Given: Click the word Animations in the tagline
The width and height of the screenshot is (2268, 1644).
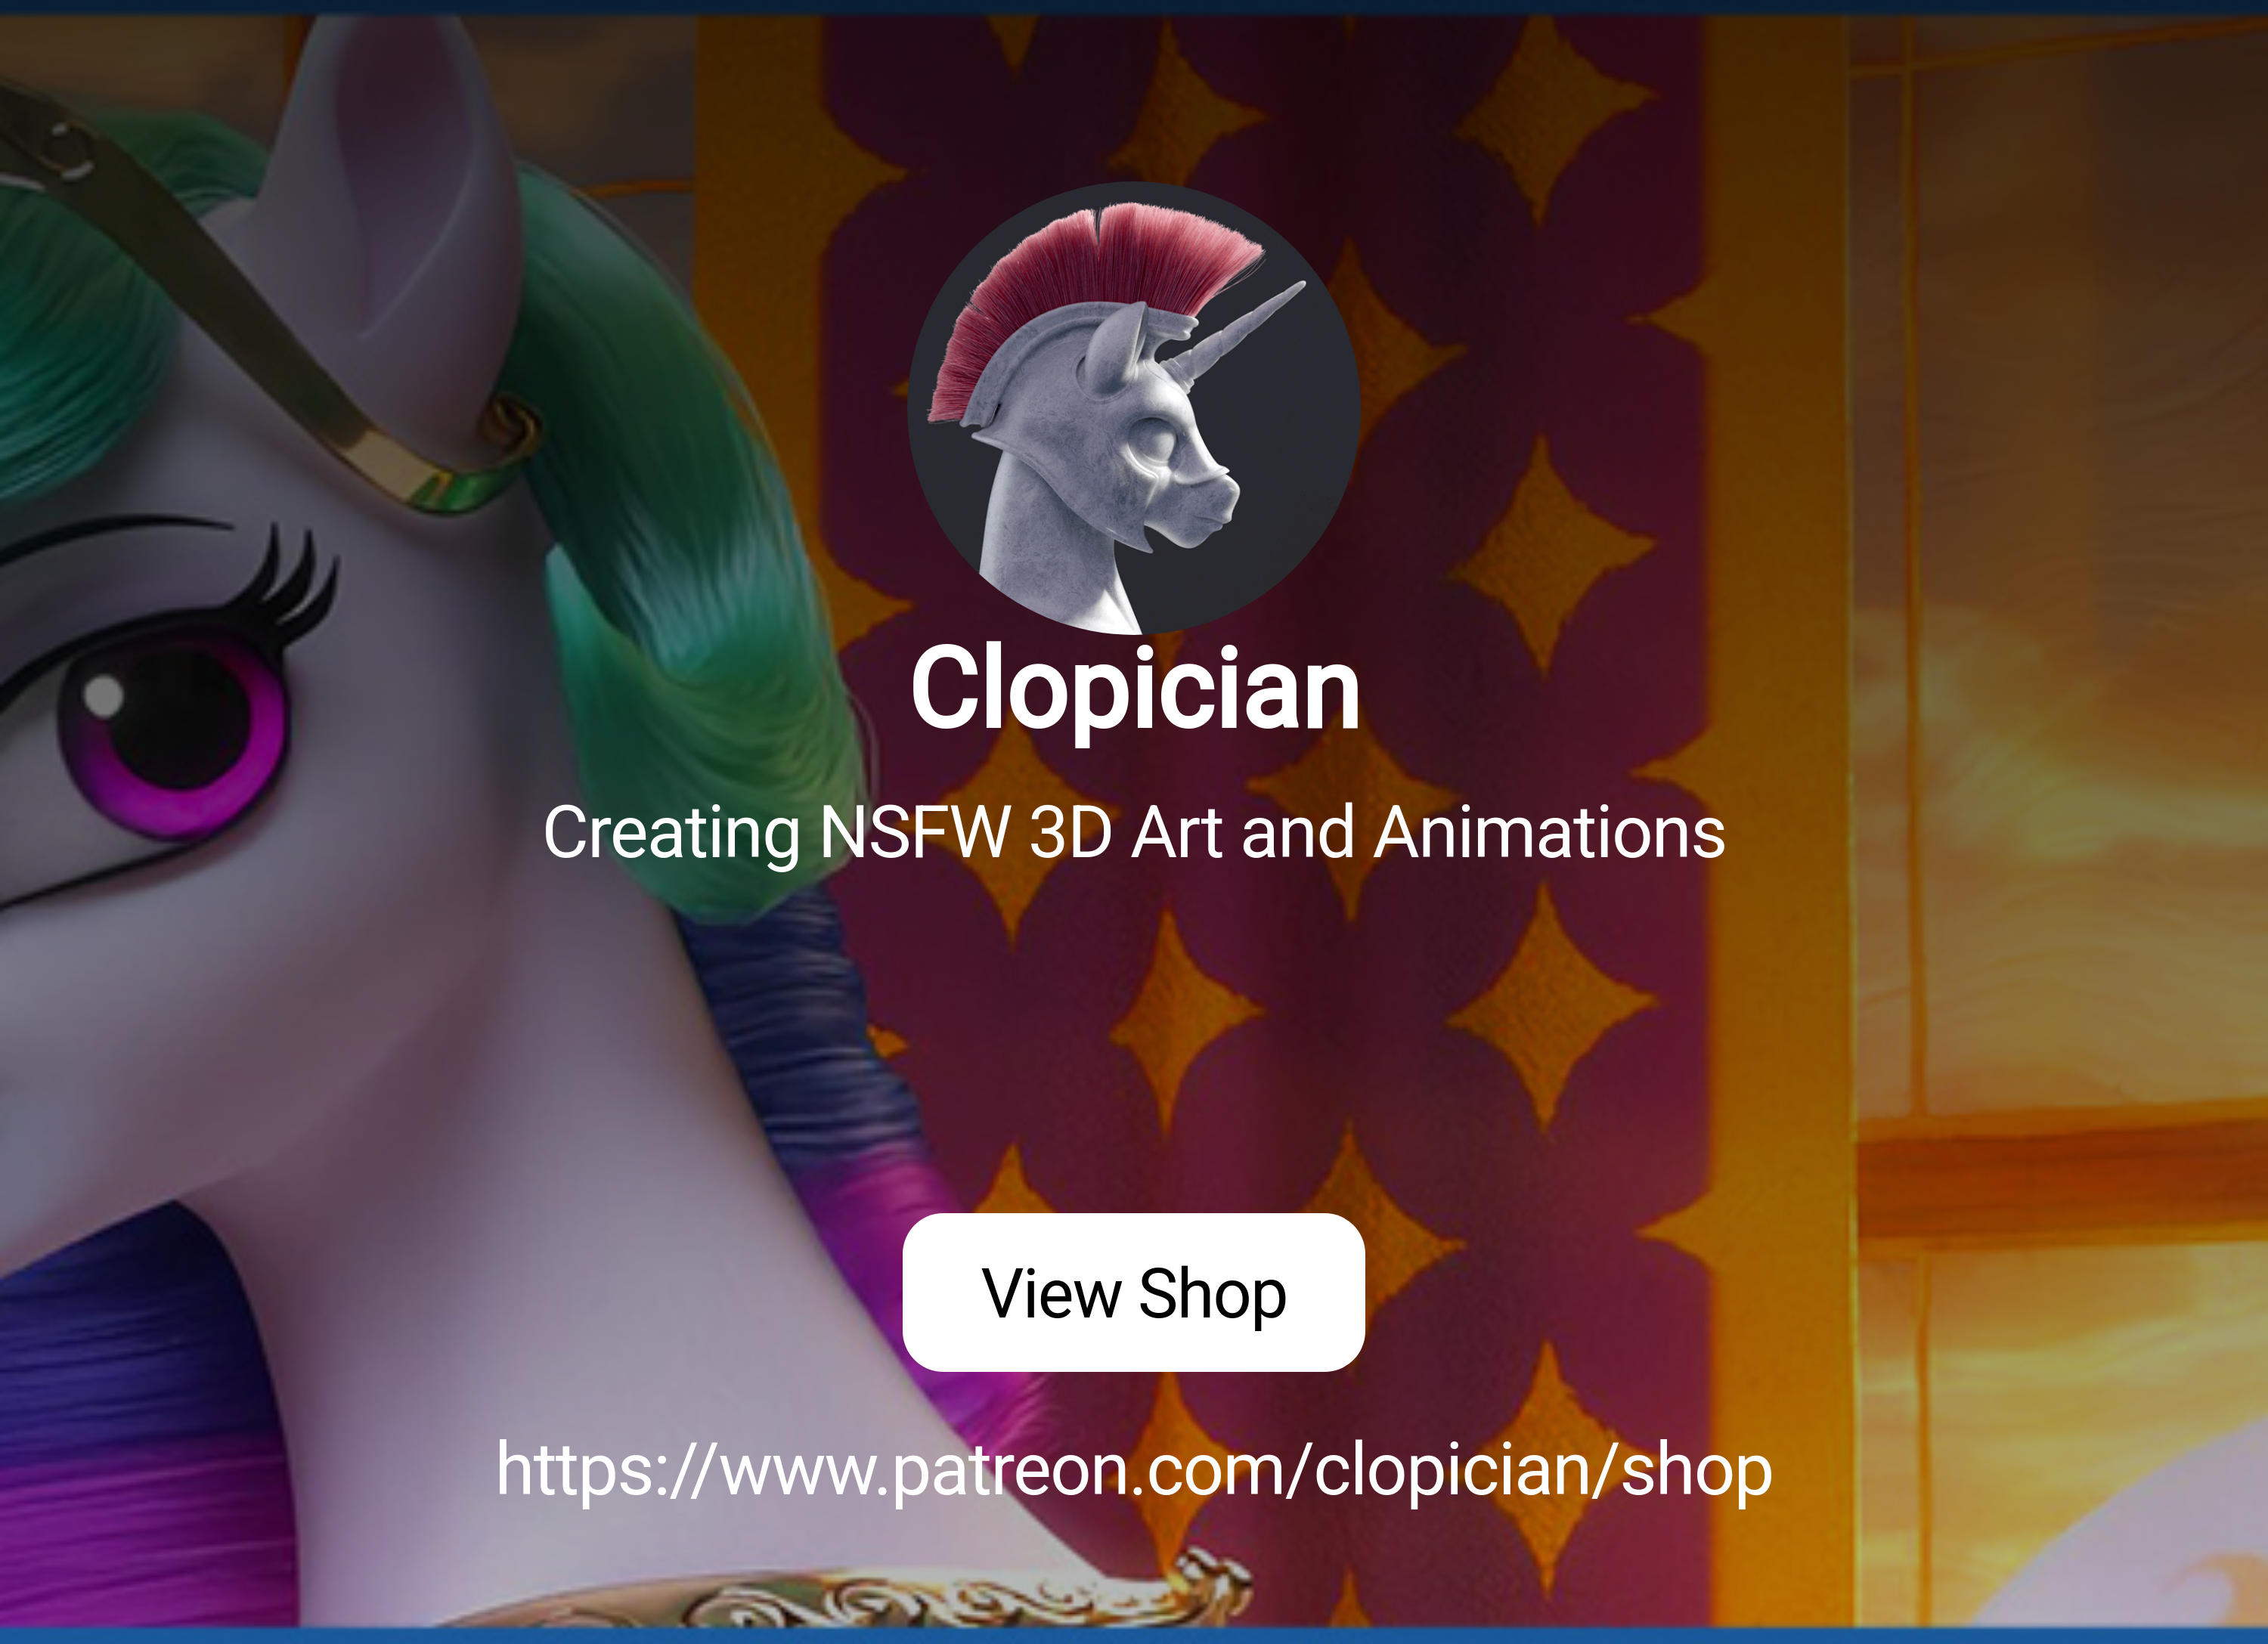Looking at the screenshot, I should point(1549,832).
